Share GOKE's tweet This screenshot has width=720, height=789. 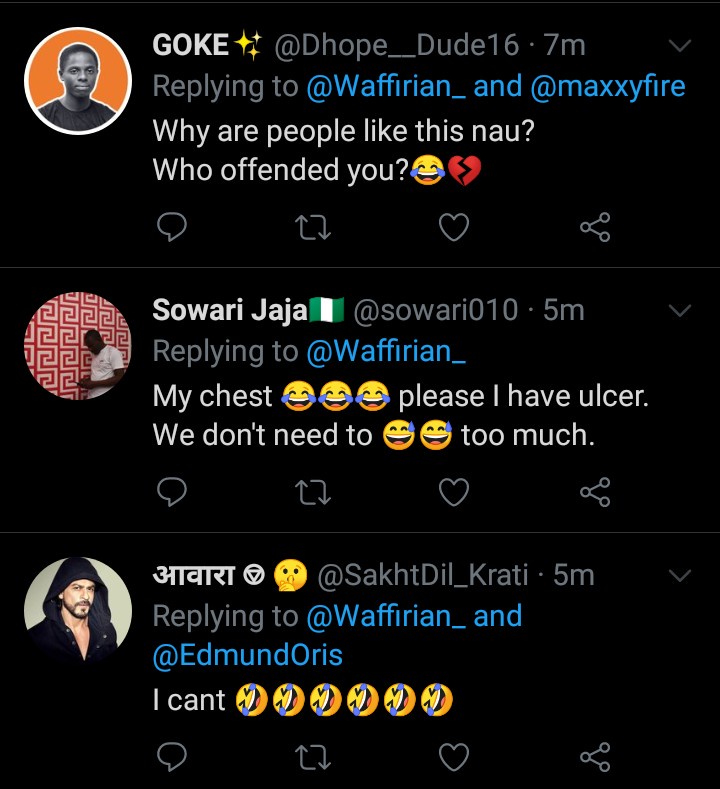[595, 228]
